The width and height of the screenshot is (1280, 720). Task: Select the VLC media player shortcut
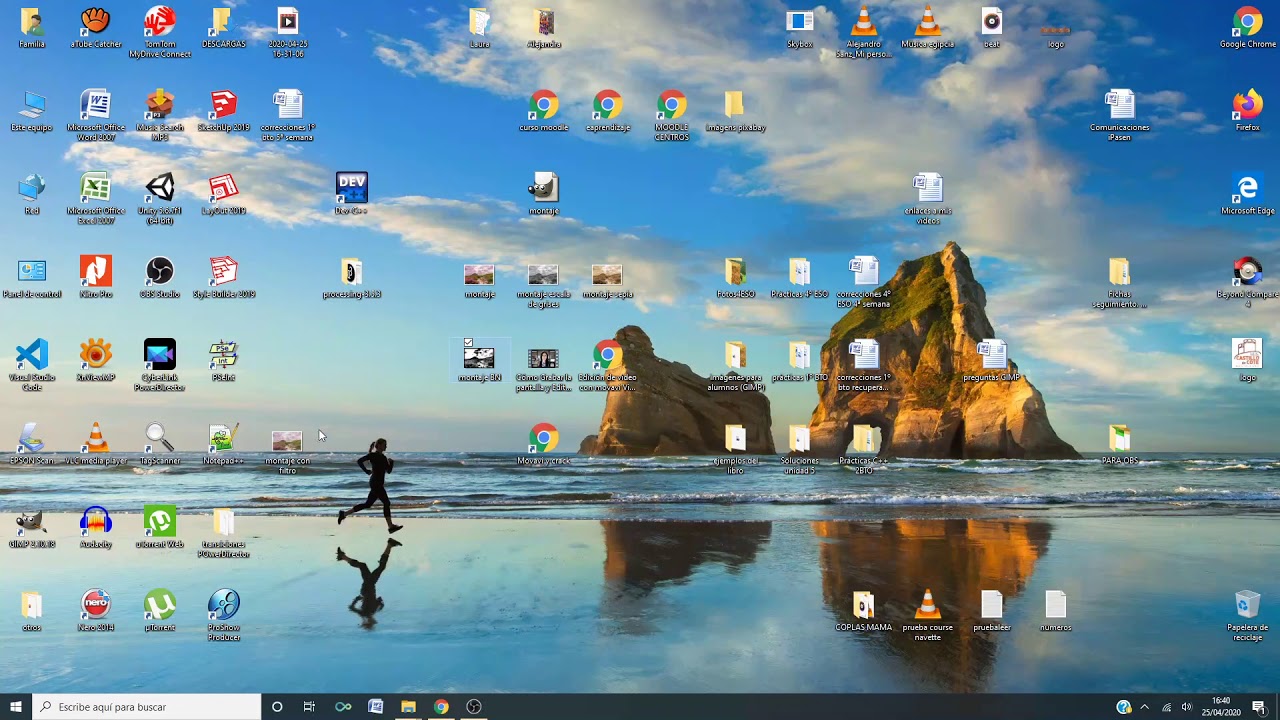[x=96, y=444]
